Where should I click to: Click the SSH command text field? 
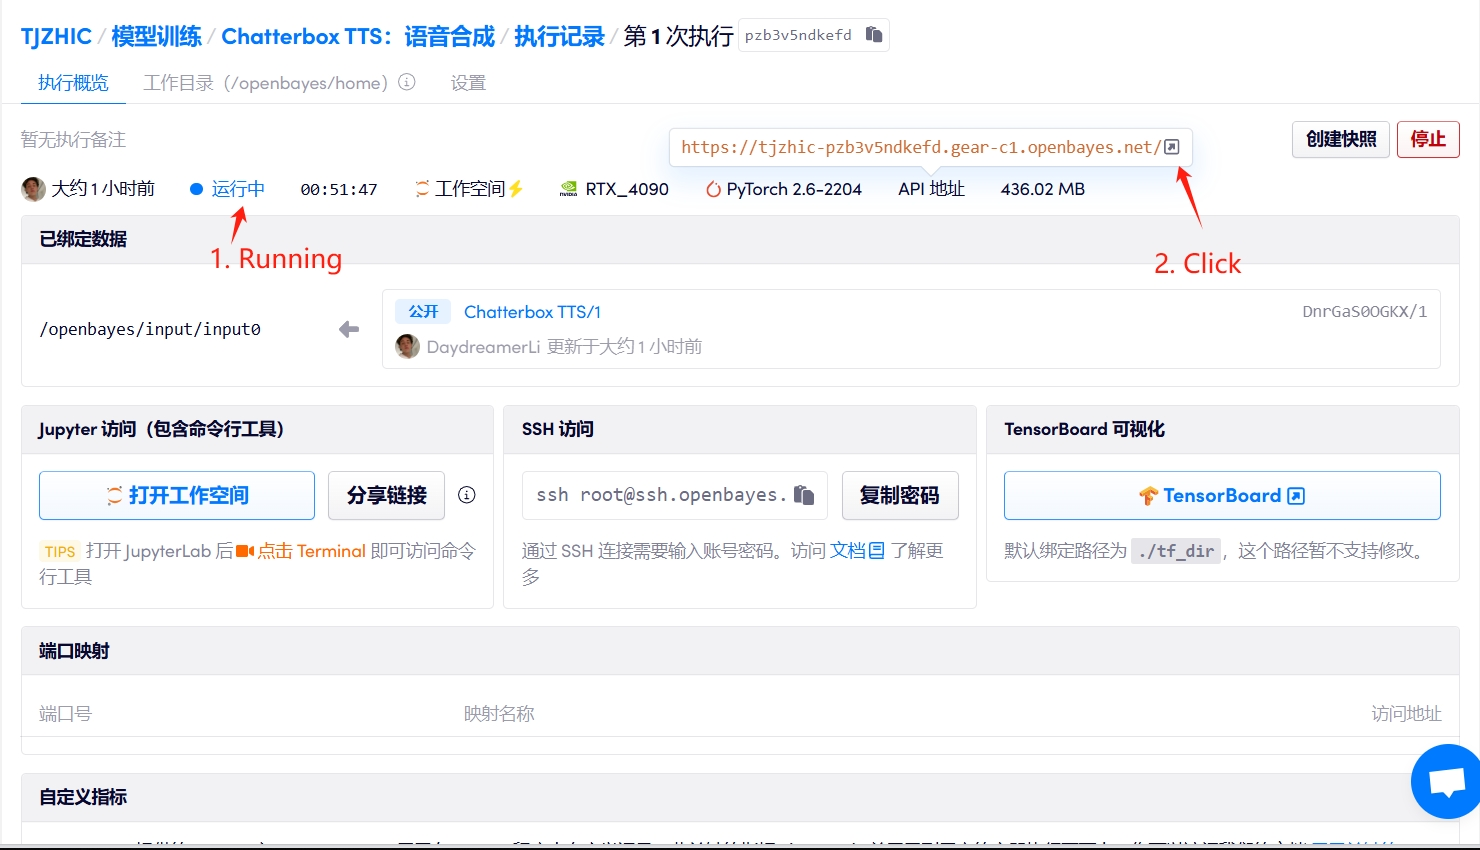tap(660, 495)
